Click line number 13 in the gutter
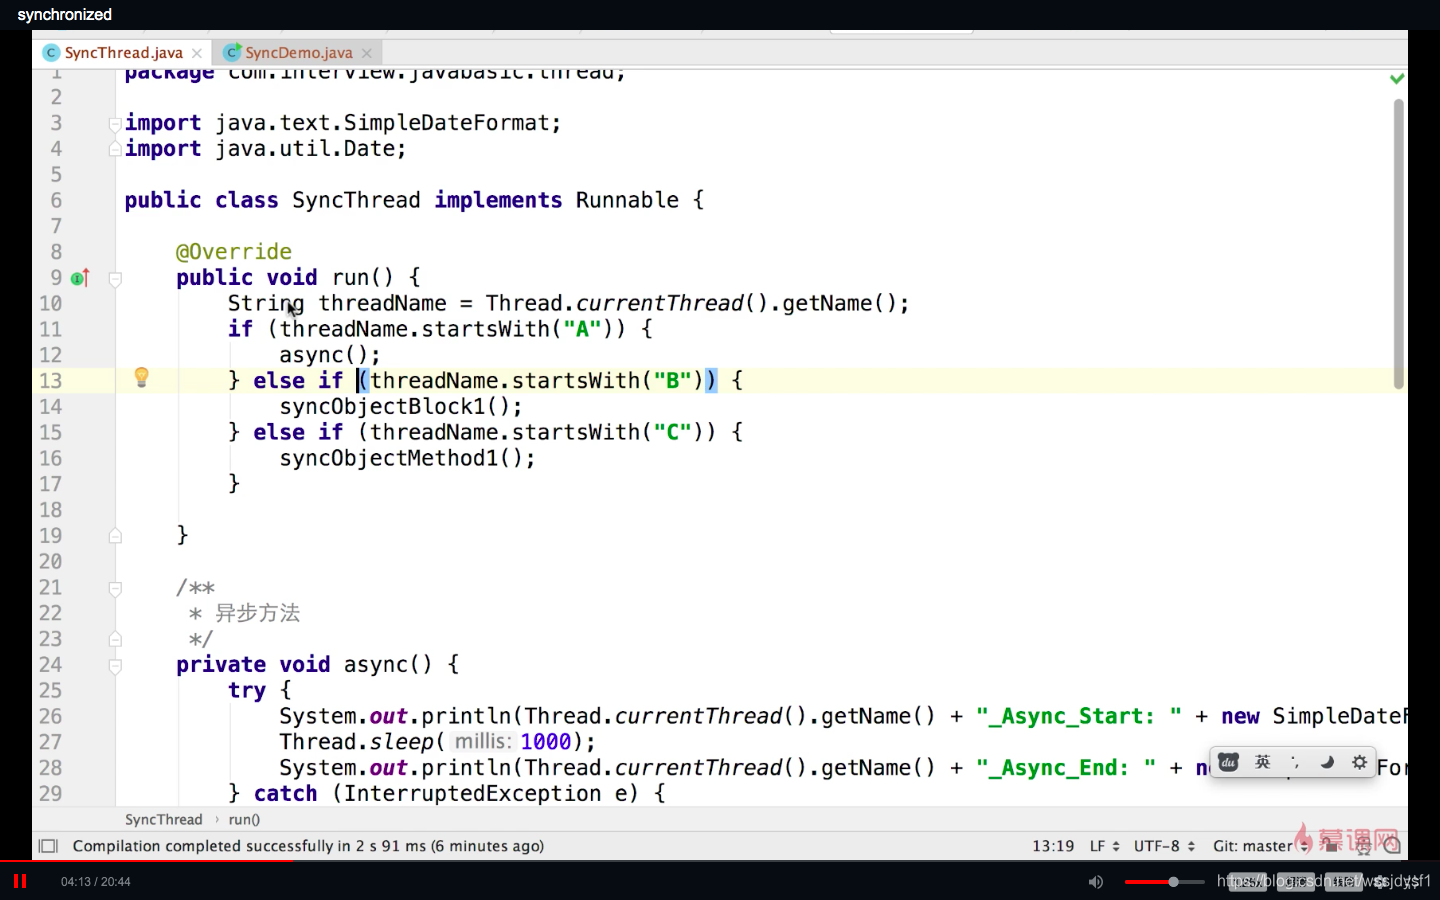Viewport: 1440px width, 900px height. [x=50, y=381]
